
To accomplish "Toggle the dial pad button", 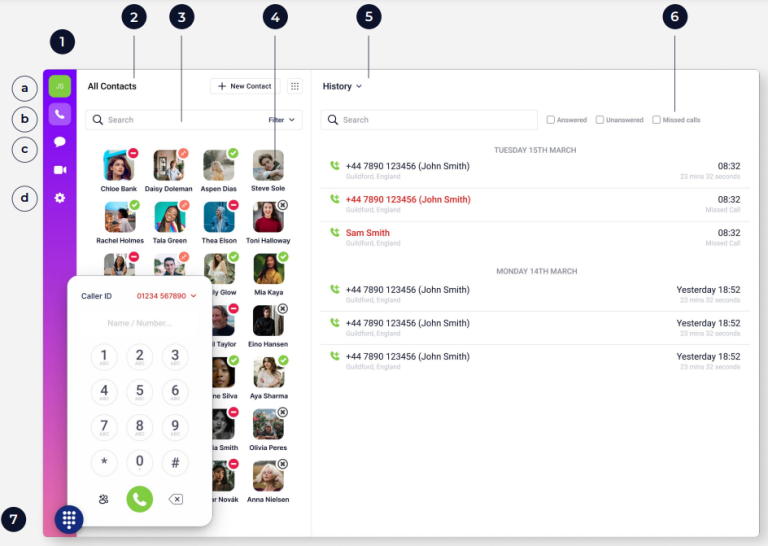I will pyautogui.click(x=69, y=519).
